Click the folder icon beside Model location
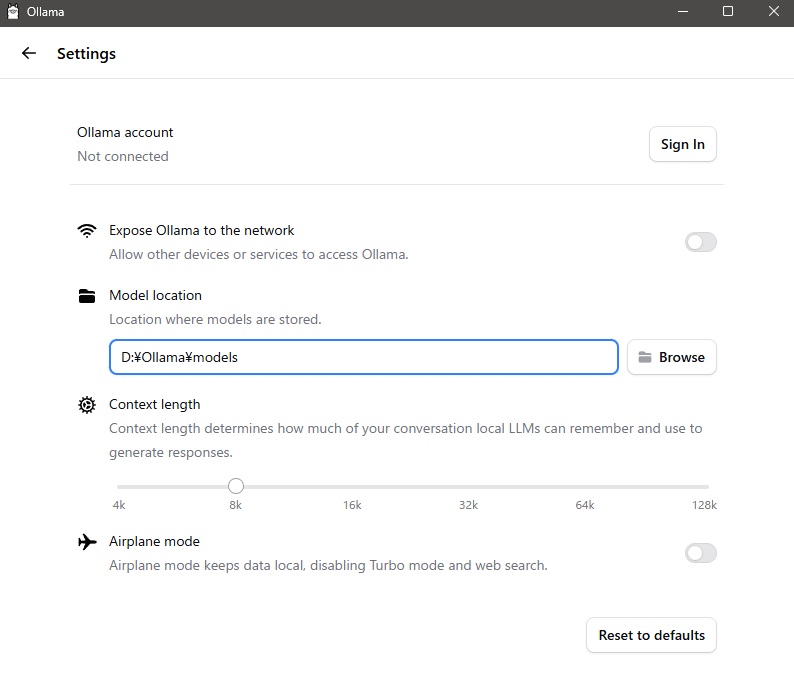The width and height of the screenshot is (794, 698). pos(87,296)
